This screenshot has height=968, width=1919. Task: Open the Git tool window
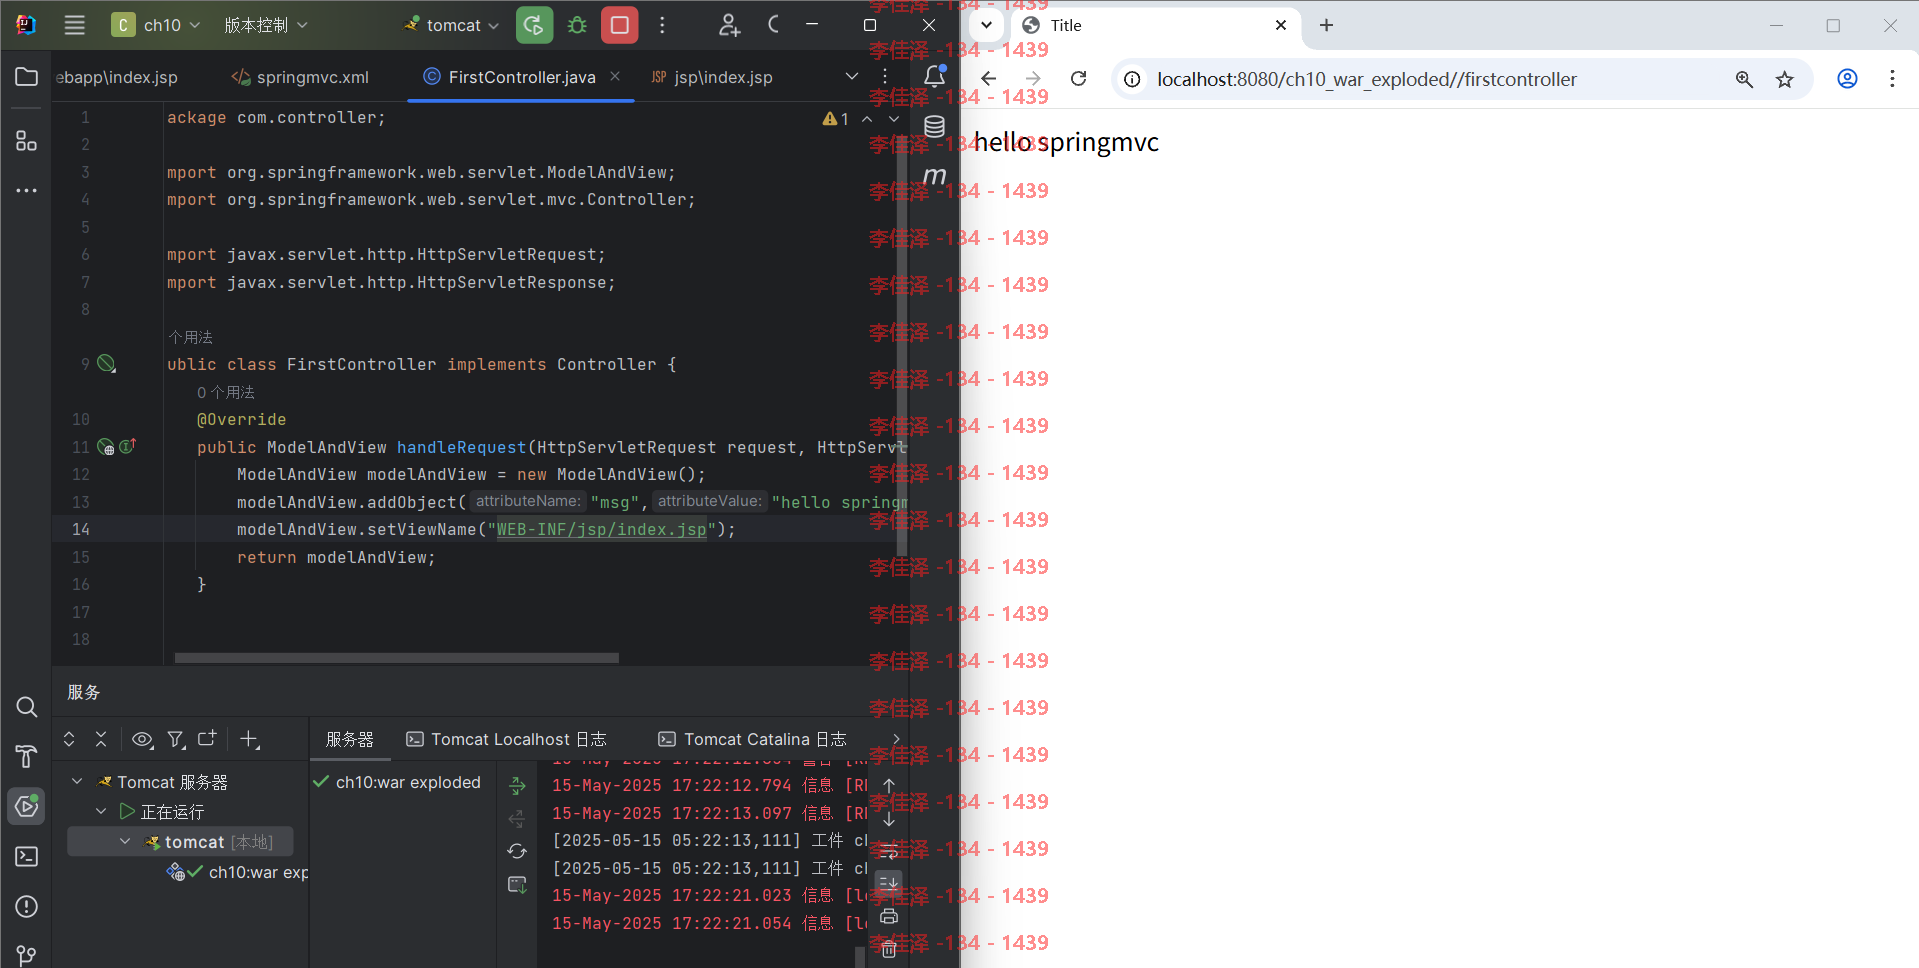pos(27,955)
